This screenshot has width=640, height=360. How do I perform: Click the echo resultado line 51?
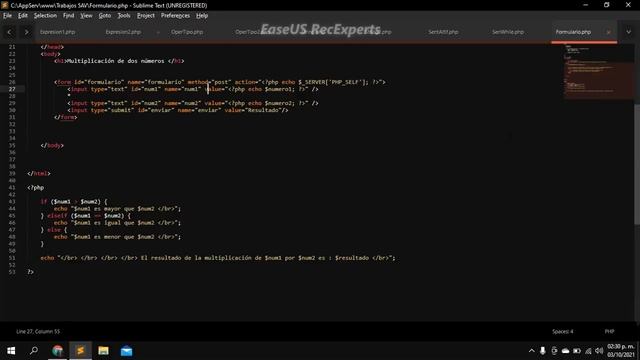(218, 258)
